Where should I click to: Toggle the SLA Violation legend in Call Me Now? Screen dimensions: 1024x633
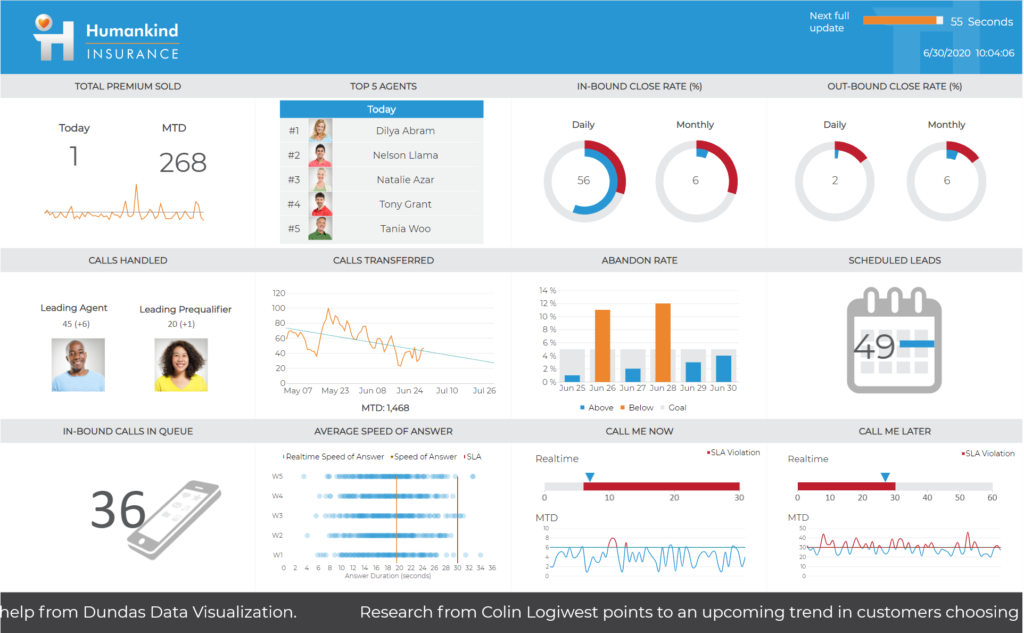pyautogui.click(x=733, y=452)
